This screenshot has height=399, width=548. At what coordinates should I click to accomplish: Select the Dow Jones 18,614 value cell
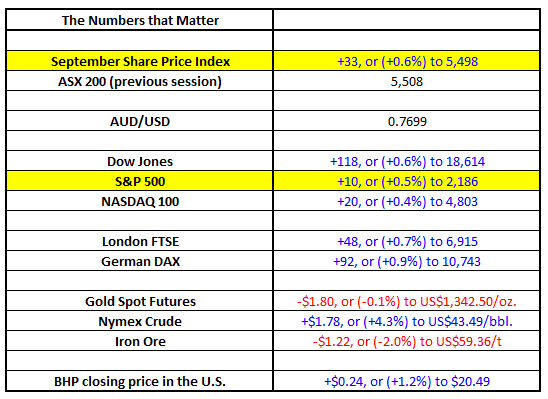(407, 161)
